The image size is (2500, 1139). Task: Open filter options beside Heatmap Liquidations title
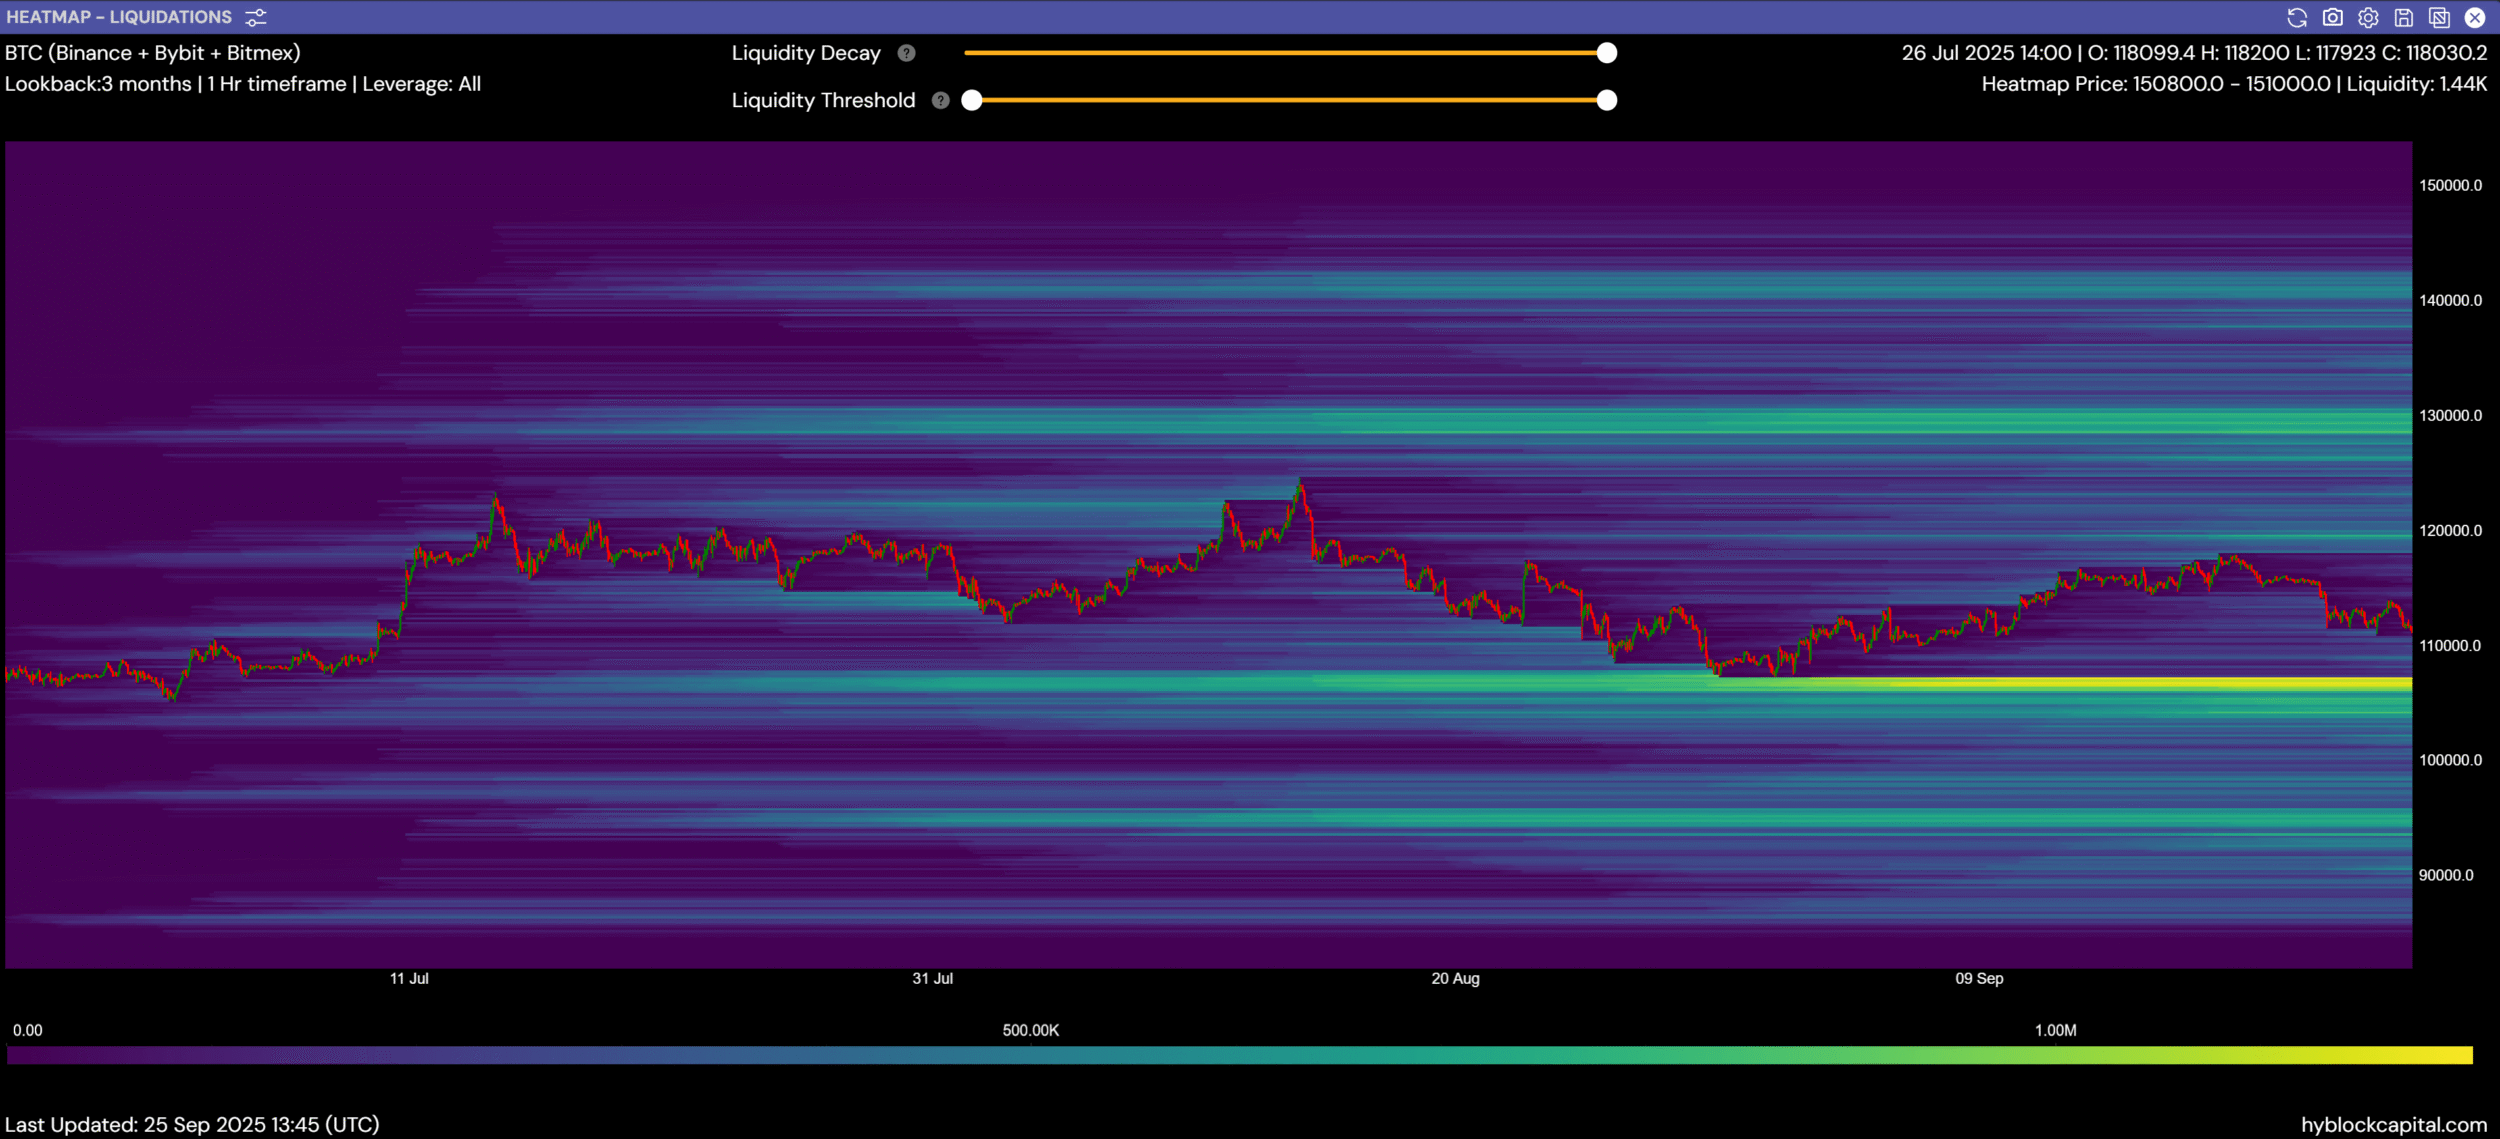tap(256, 17)
